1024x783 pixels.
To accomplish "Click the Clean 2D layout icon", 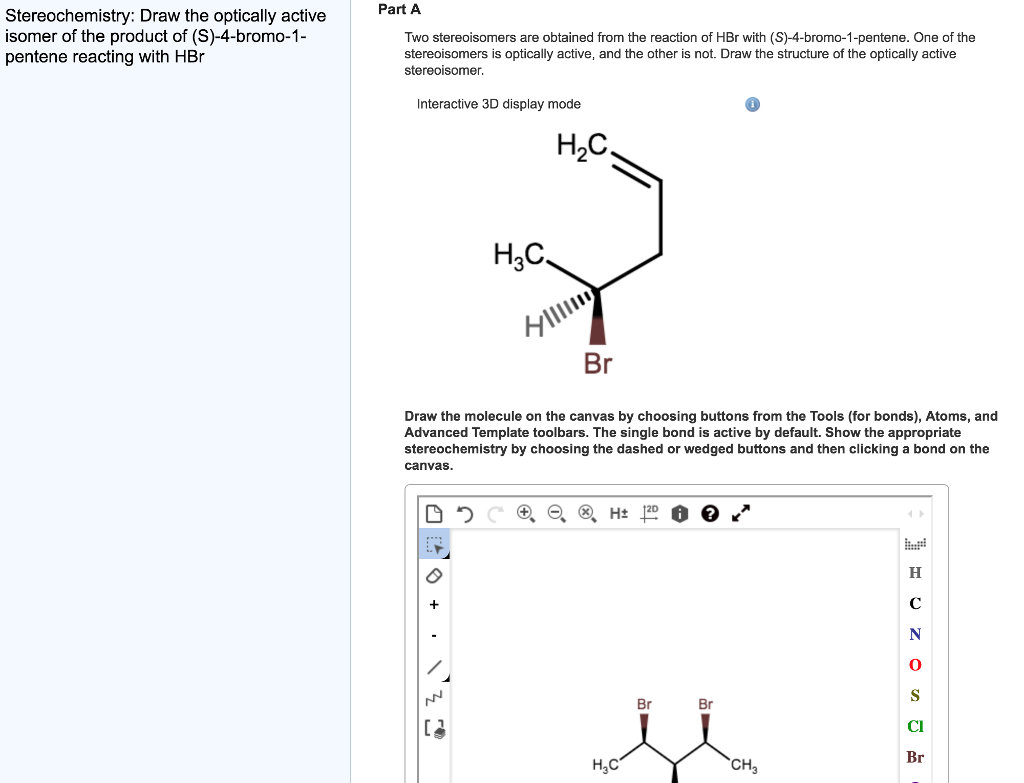I will point(649,513).
